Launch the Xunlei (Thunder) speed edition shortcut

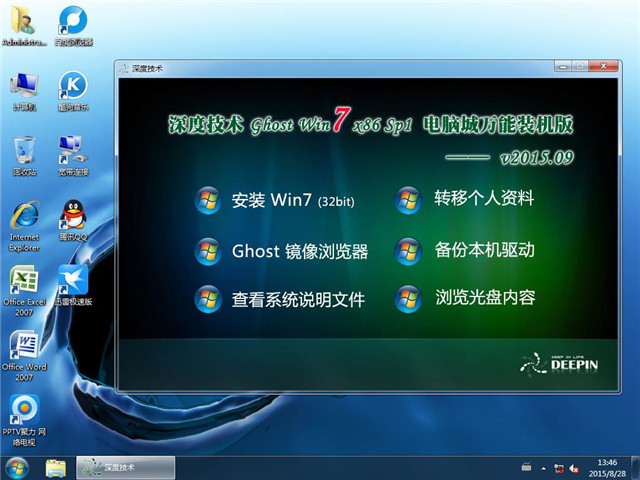tap(73, 285)
